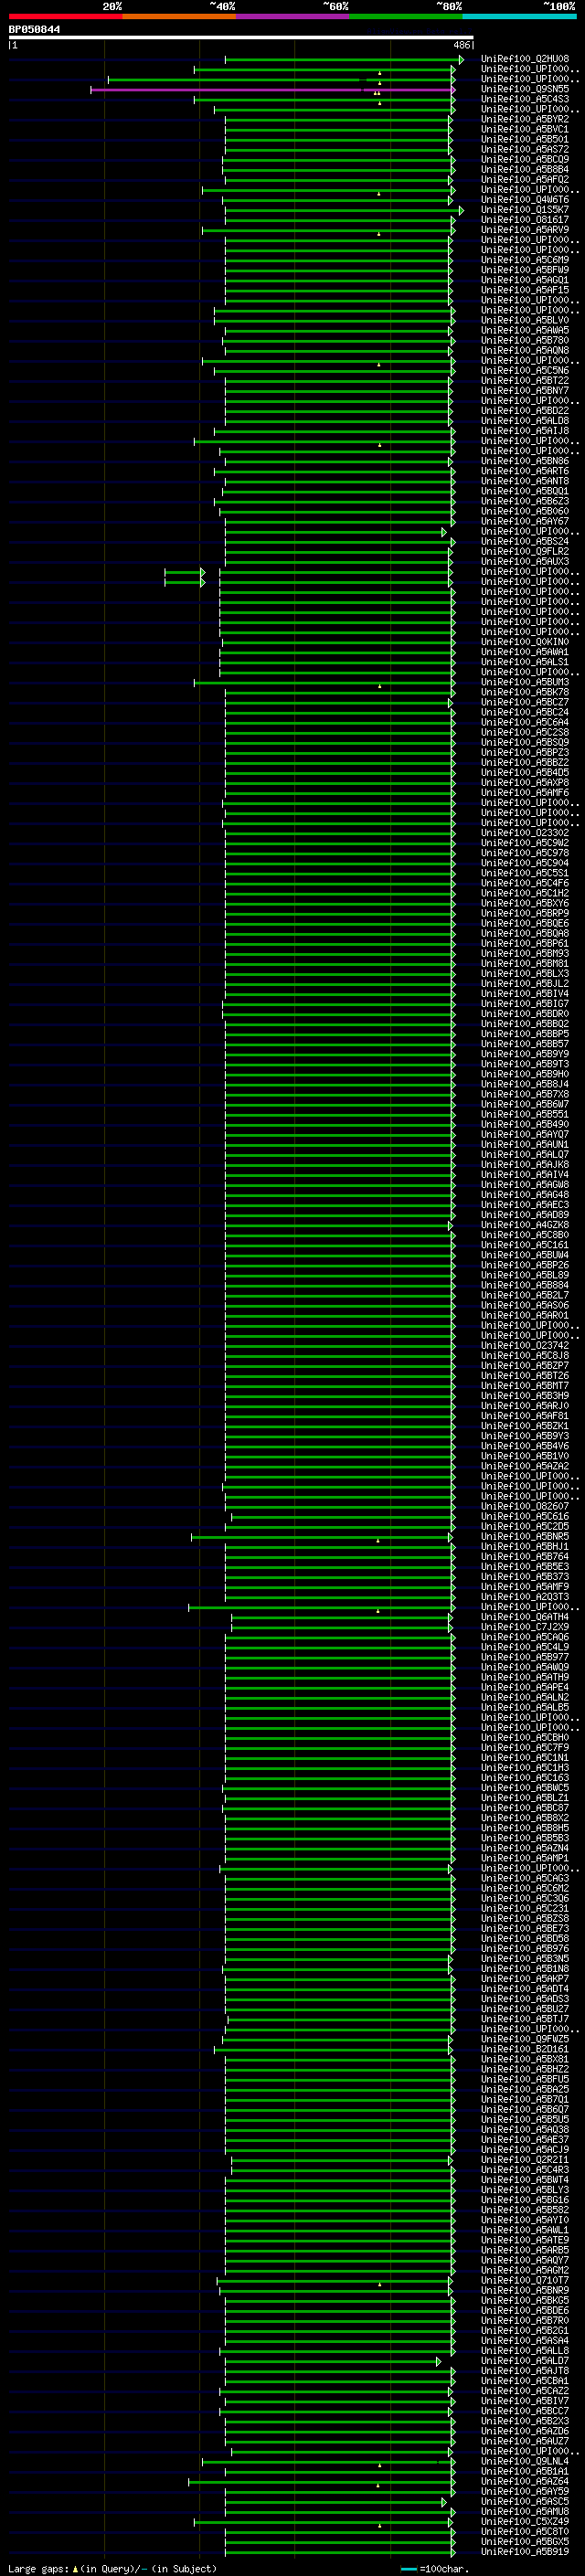Open hit UniRef100_Q1S5K7
Viewport: 585px width, 2576px height.
(x=525, y=211)
